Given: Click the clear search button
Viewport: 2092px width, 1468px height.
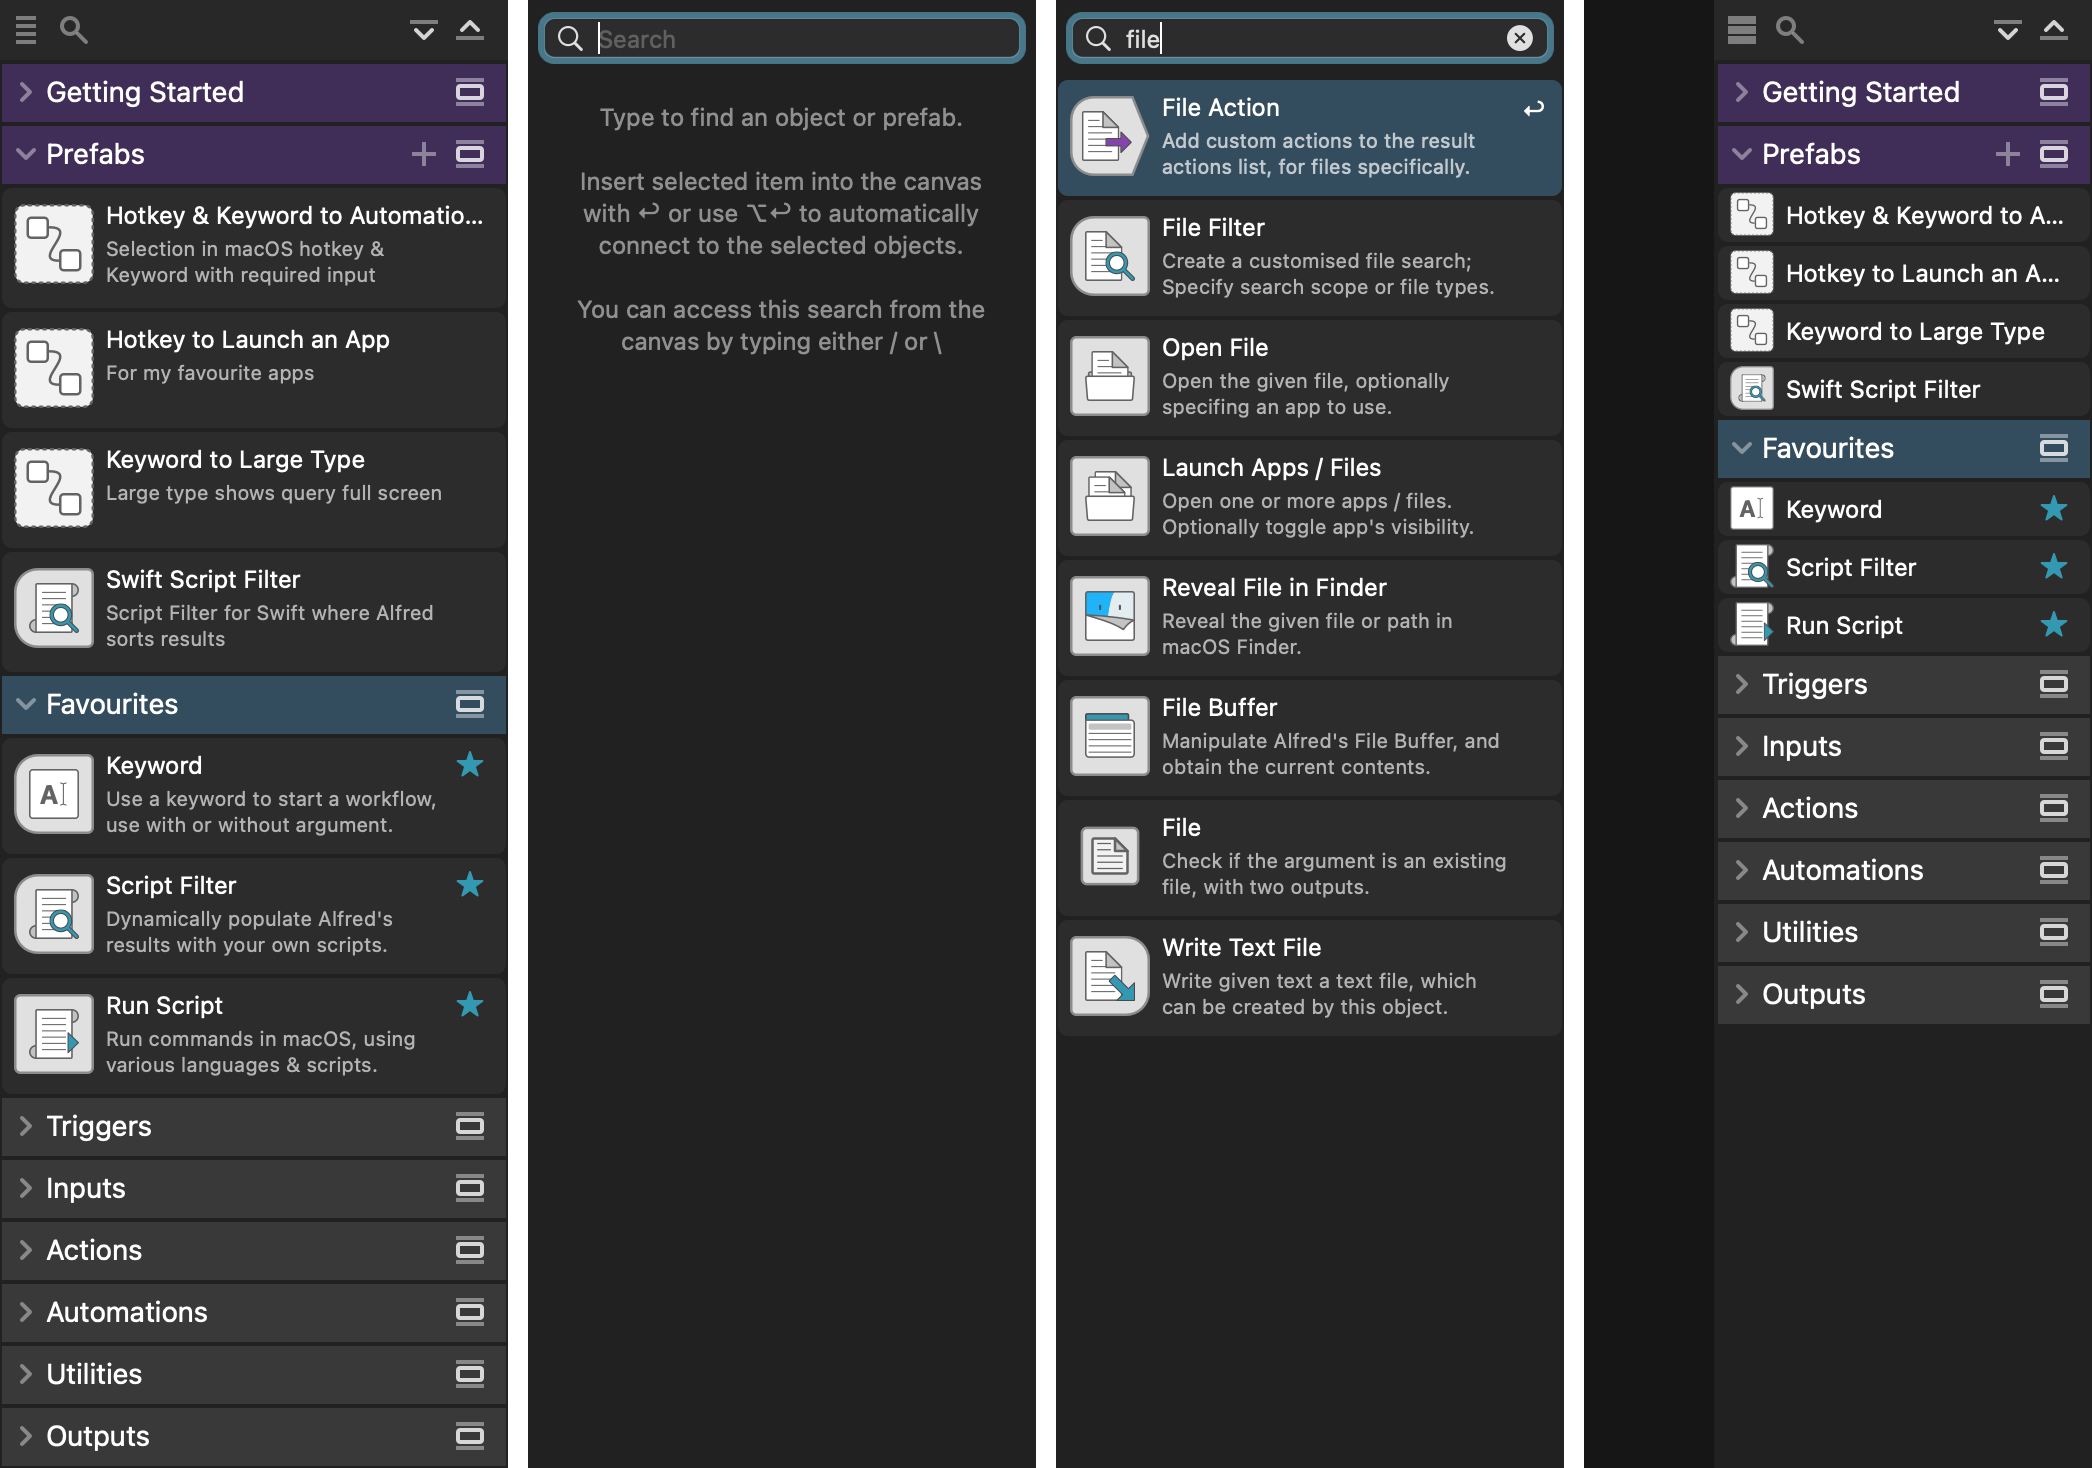Looking at the screenshot, I should point(1520,38).
